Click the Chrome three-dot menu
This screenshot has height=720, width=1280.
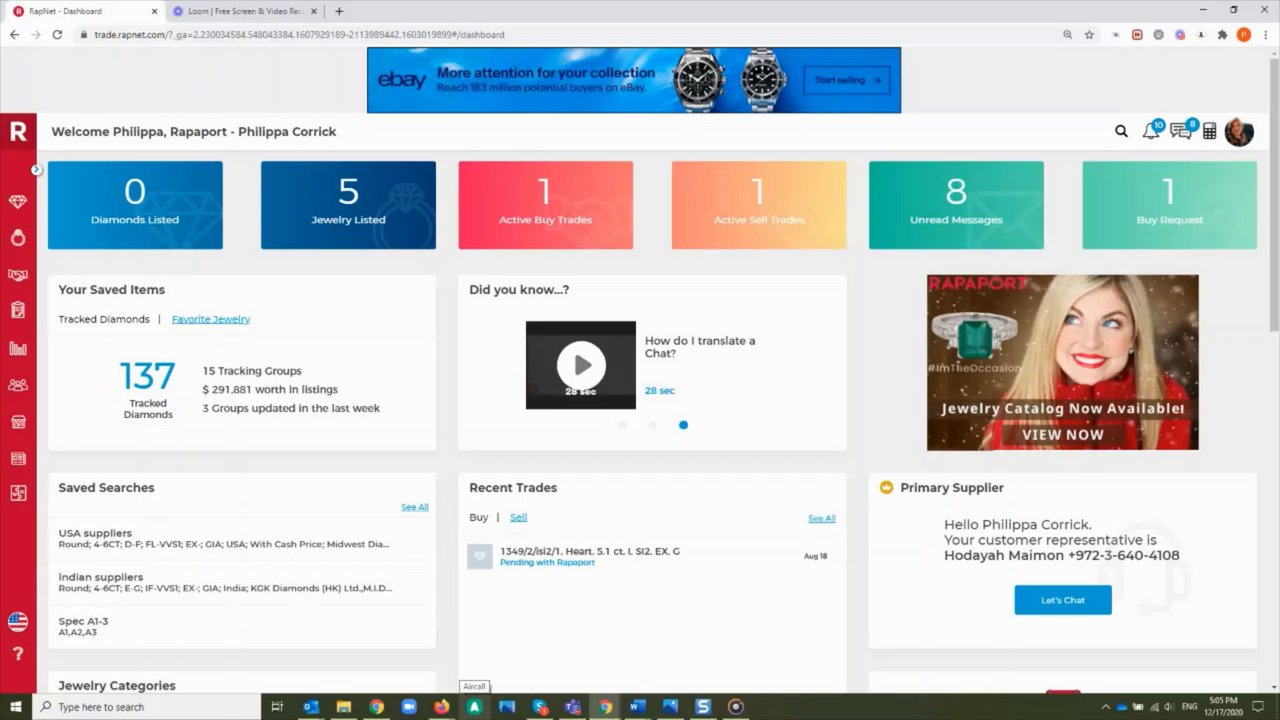[x=1265, y=34]
